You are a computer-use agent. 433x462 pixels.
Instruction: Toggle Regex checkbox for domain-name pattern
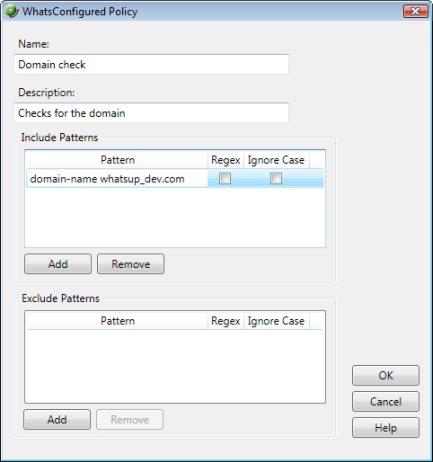click(x=225, y=178)
